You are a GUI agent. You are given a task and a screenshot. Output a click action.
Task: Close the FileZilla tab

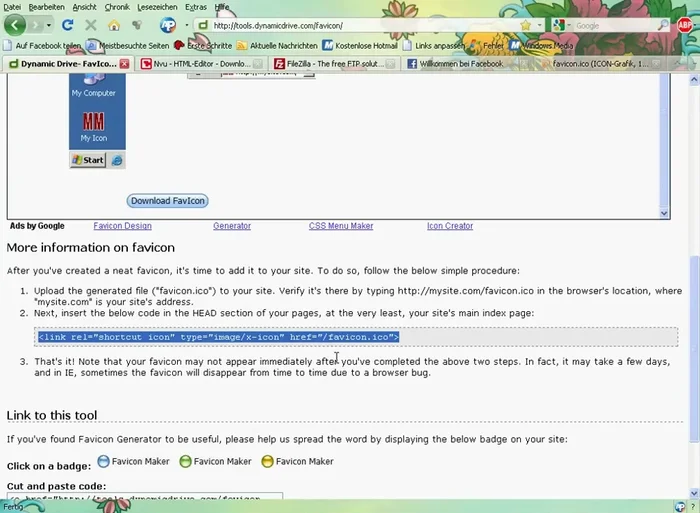pyautogui.click(x=391, y=64)
